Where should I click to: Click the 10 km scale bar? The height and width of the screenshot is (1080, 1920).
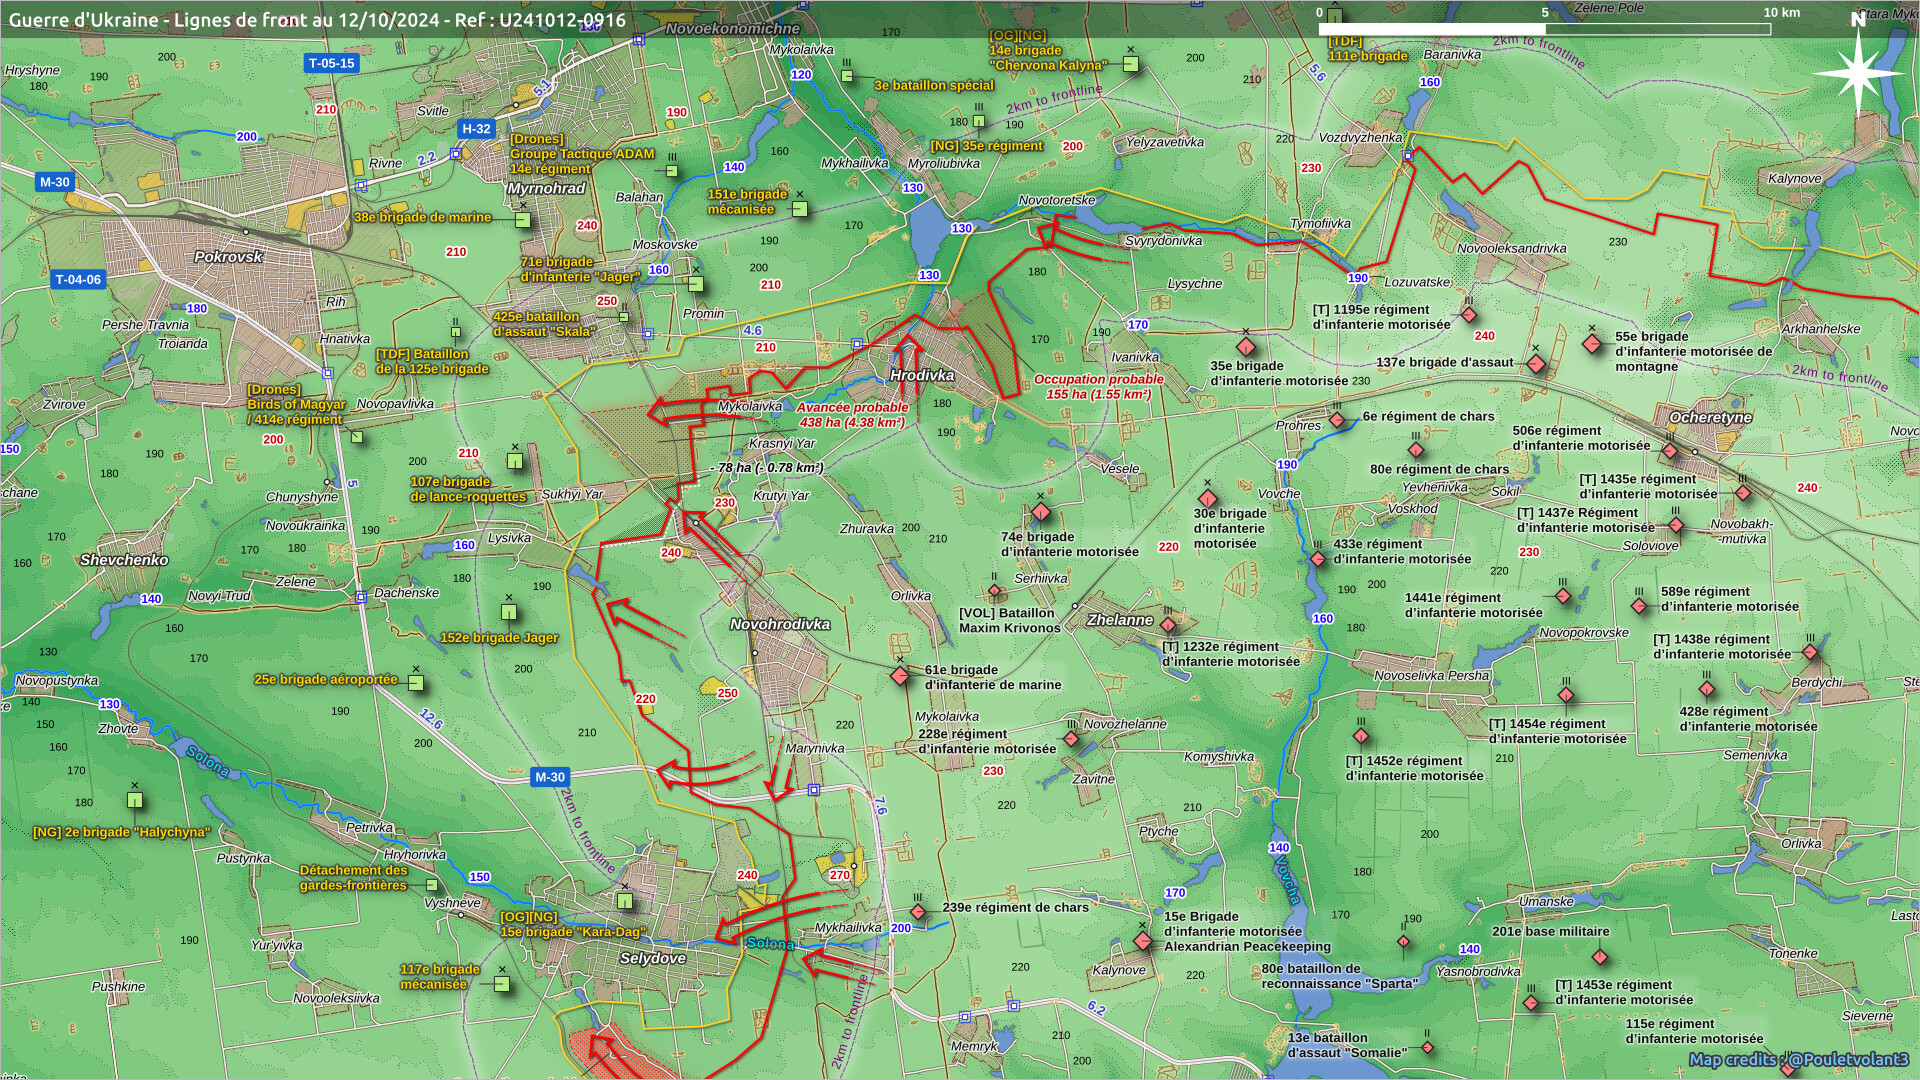pyautogui.click(x=1544, y=29)
